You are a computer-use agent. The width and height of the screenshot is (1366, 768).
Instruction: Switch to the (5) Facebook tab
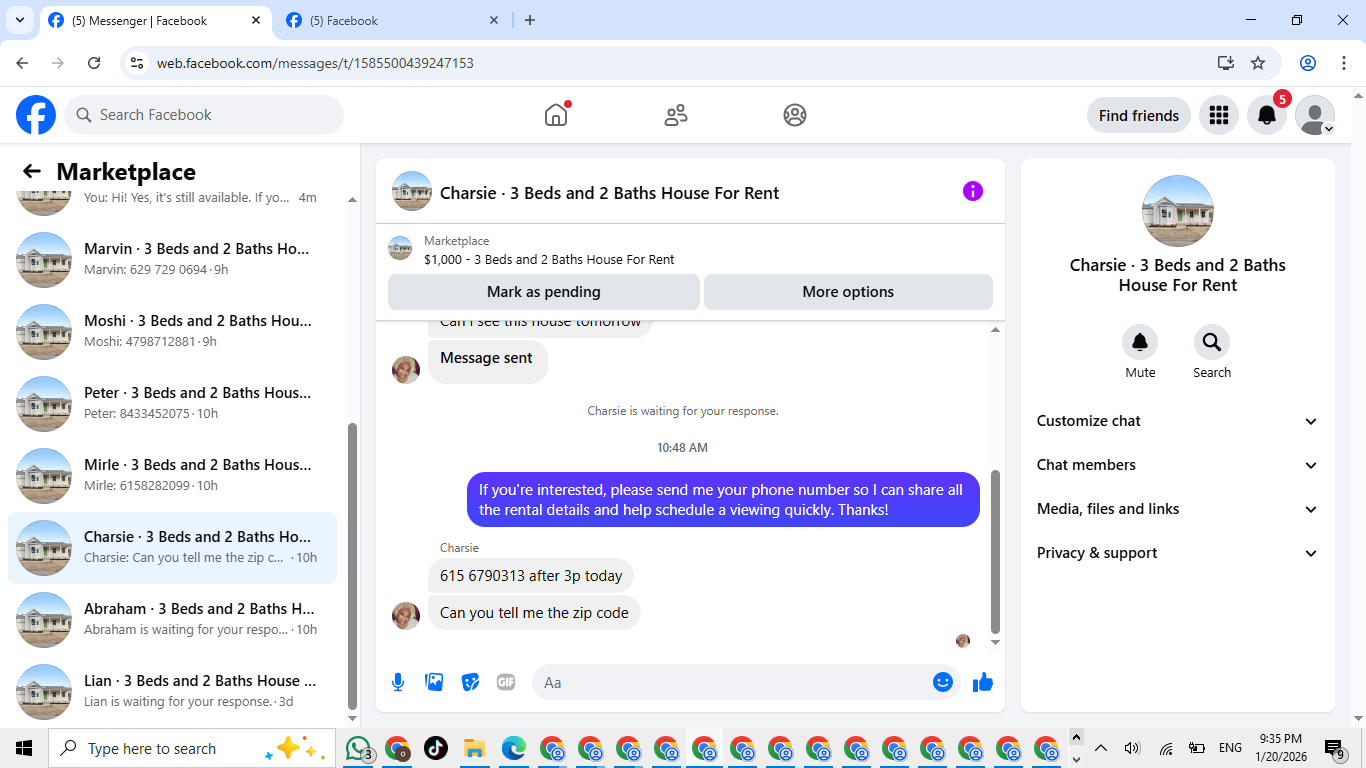coord(392,21)
